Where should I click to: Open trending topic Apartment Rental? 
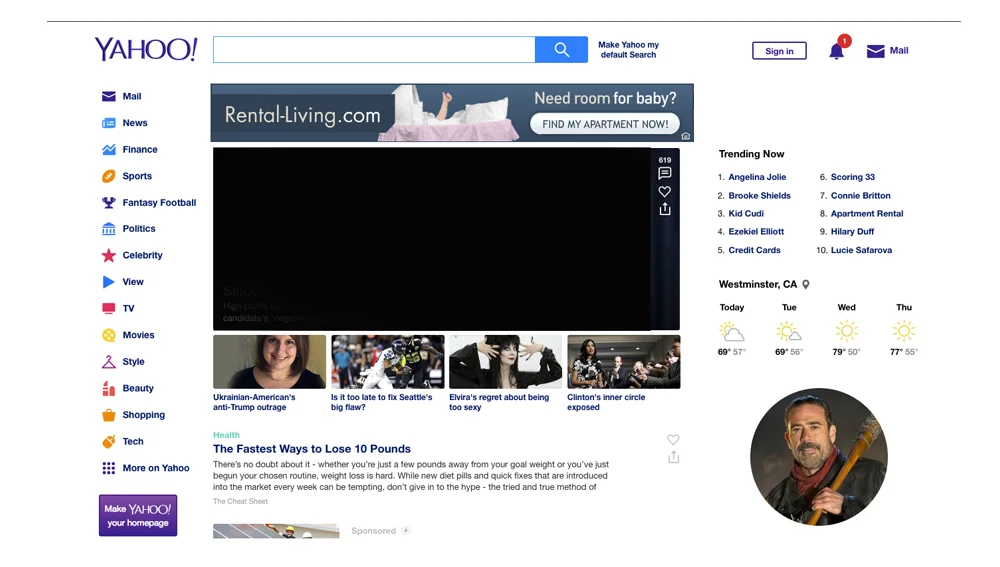click(867, 214)
